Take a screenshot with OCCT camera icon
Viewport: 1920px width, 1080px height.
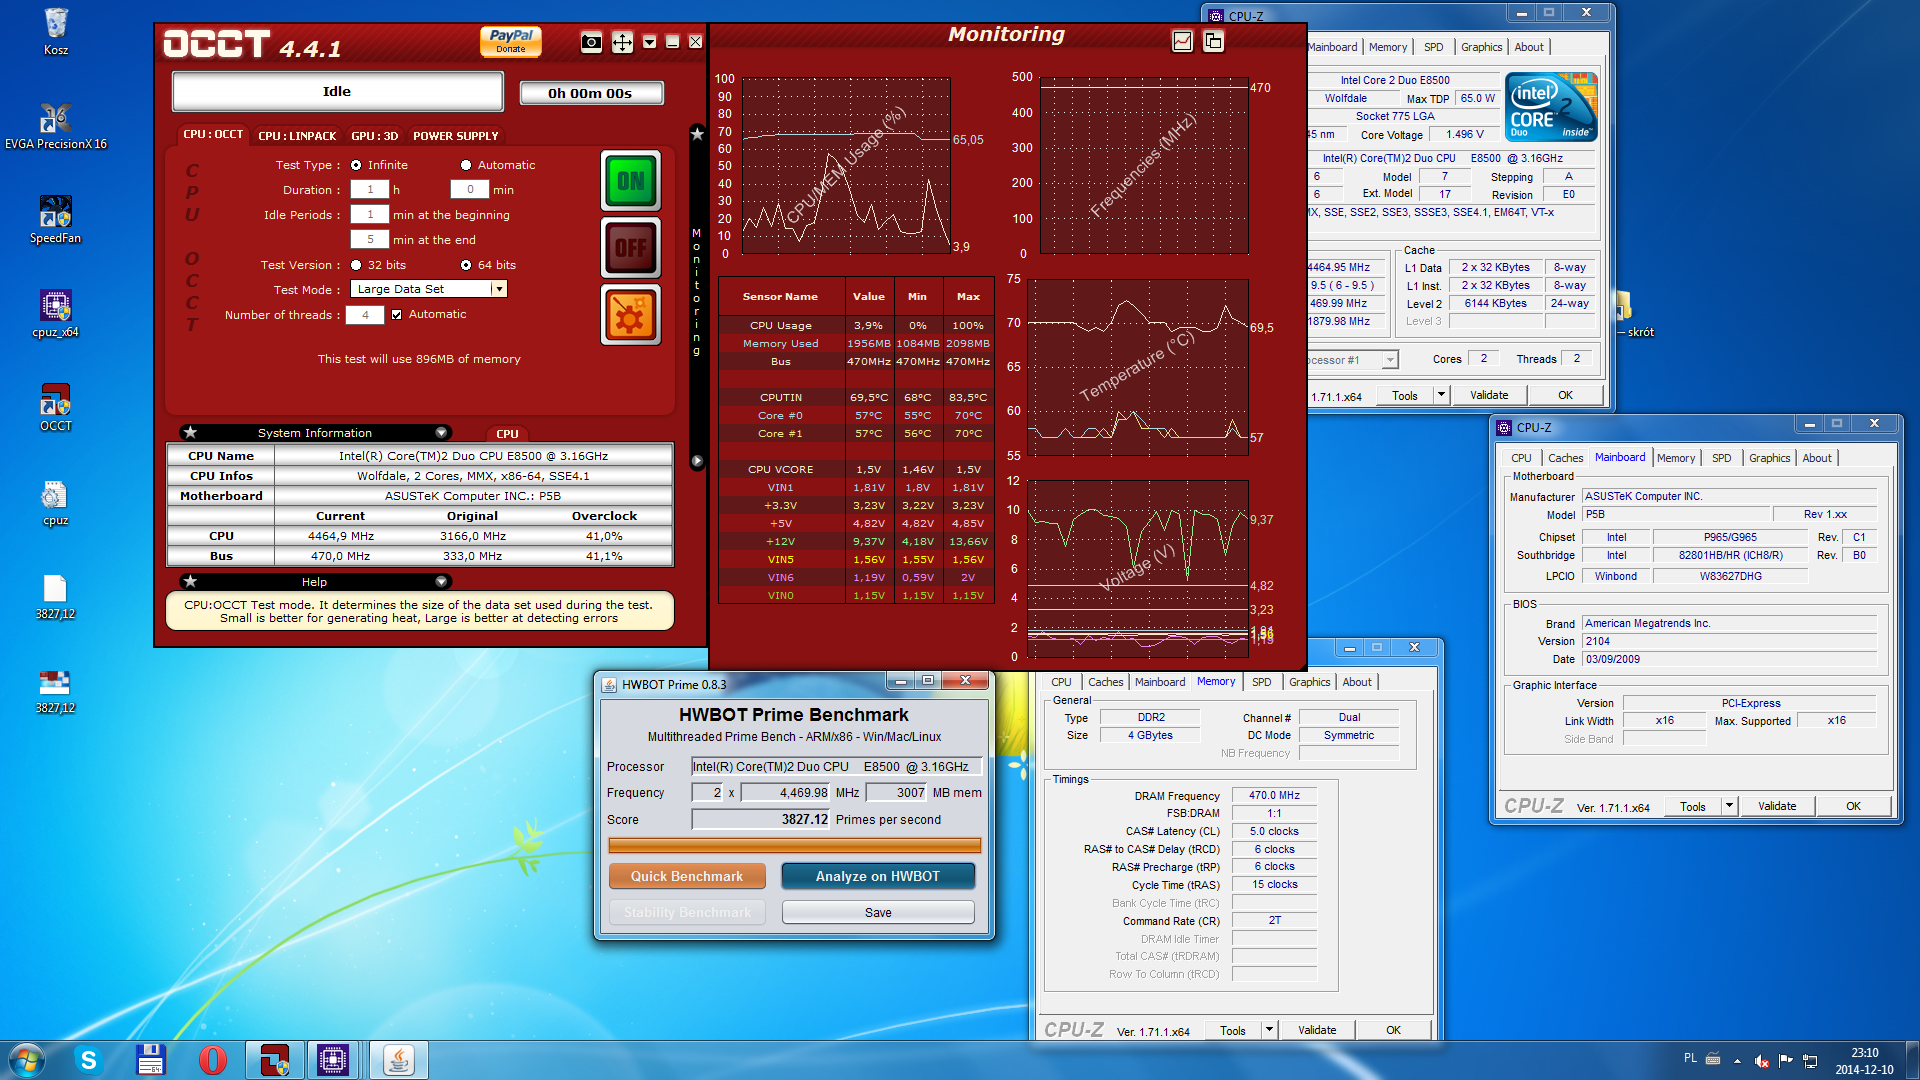coord(592,42)
